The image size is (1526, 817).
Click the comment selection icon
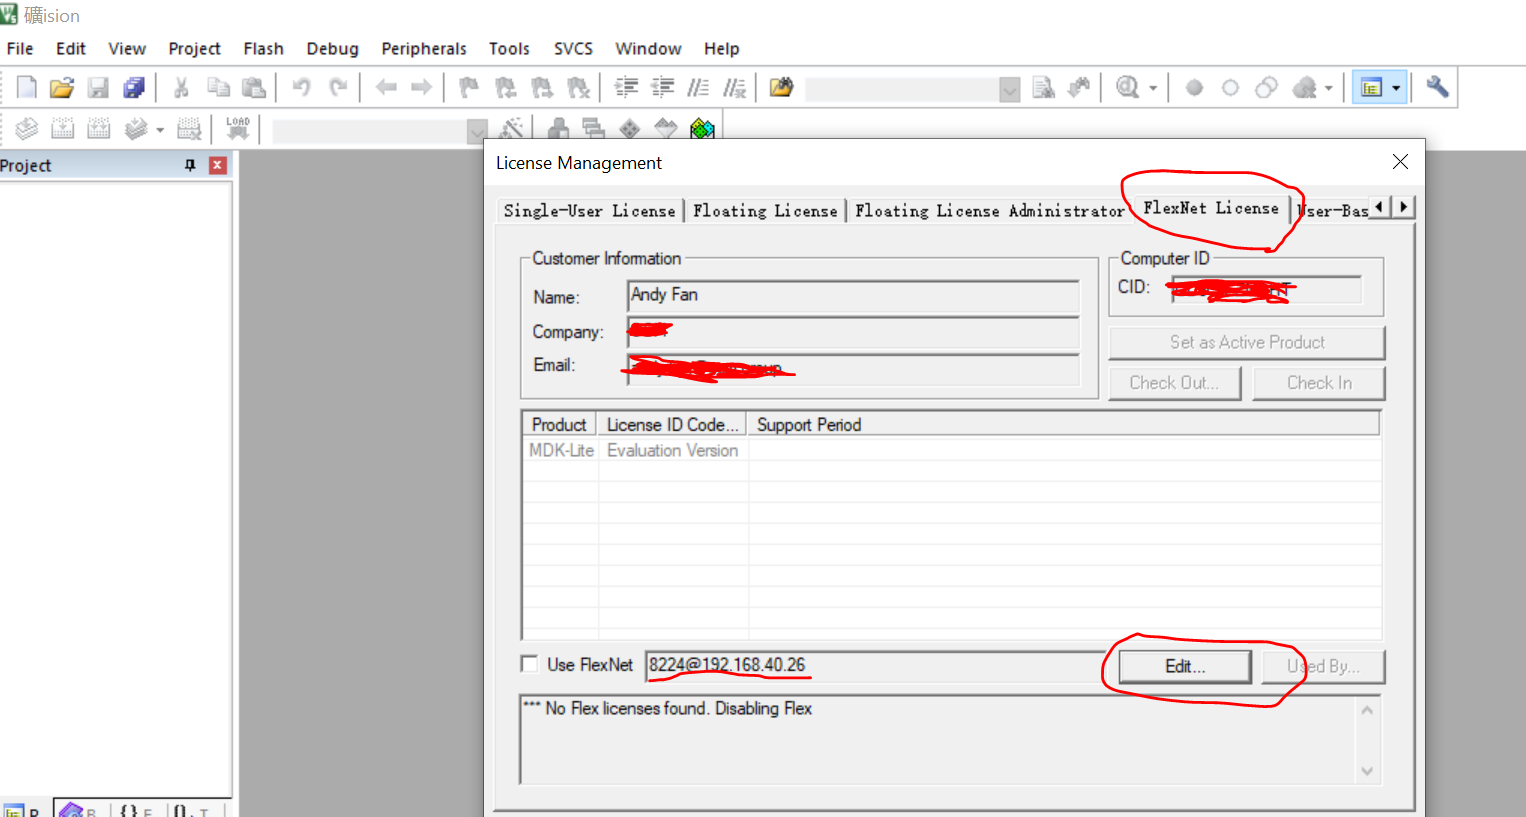click(698, 88)
